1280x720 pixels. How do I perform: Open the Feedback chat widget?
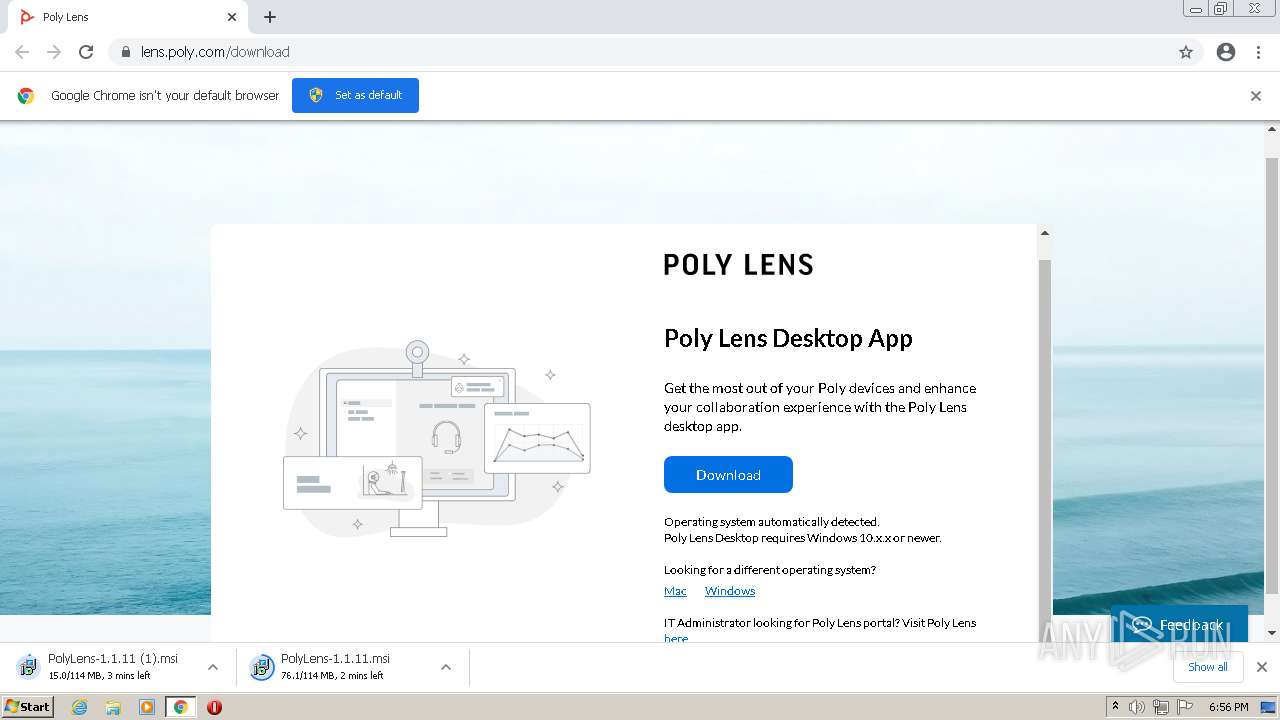pyautogui.click(x=1179, y=625)
